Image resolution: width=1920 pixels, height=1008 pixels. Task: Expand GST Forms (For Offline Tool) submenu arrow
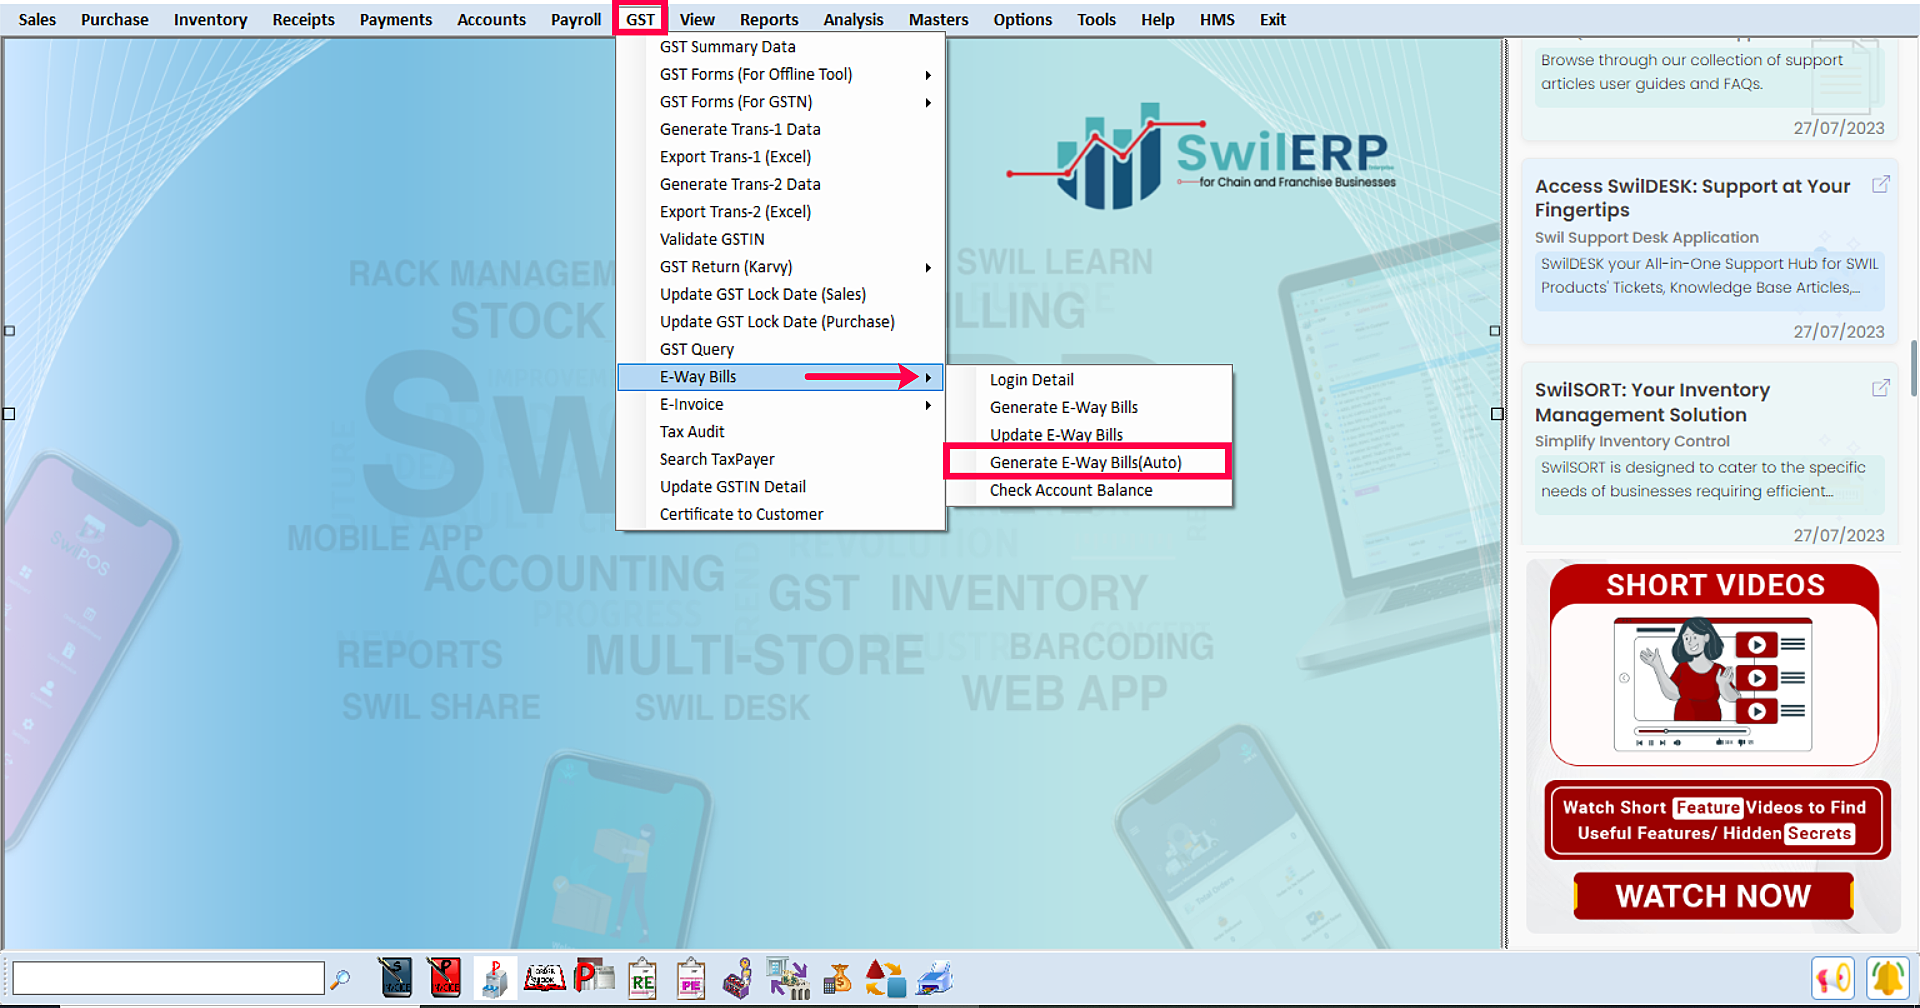[928, 75]
